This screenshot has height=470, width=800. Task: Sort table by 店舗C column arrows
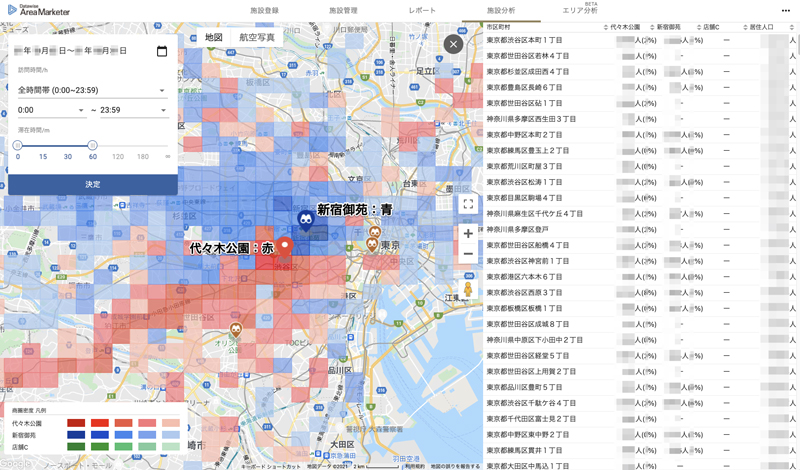pos(744,27)
